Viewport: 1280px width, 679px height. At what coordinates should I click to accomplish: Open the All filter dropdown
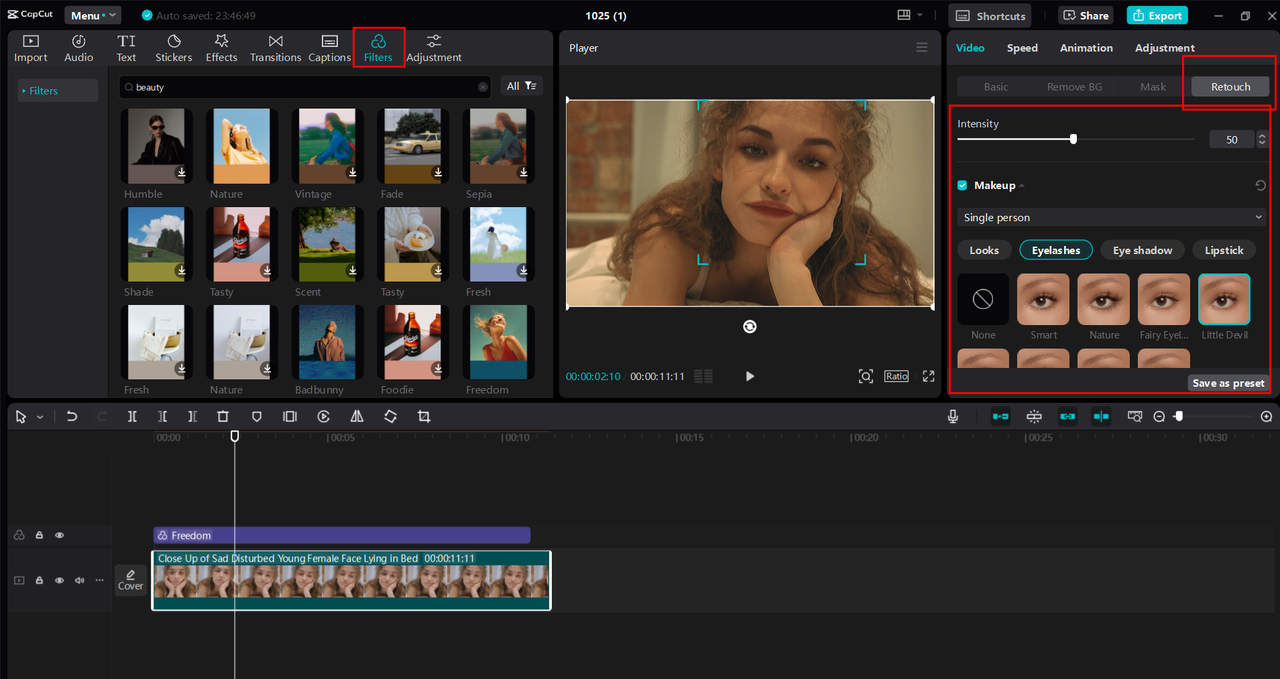point(522,87)
